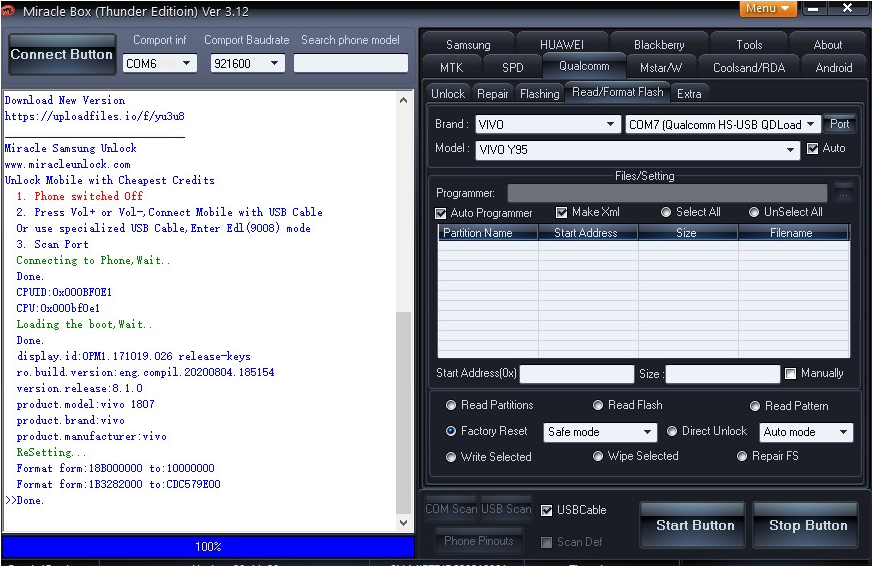The height and width of the screenshot is (567, 873).
Task: Select the Qualcomm tab
Action: click(584, 66)
